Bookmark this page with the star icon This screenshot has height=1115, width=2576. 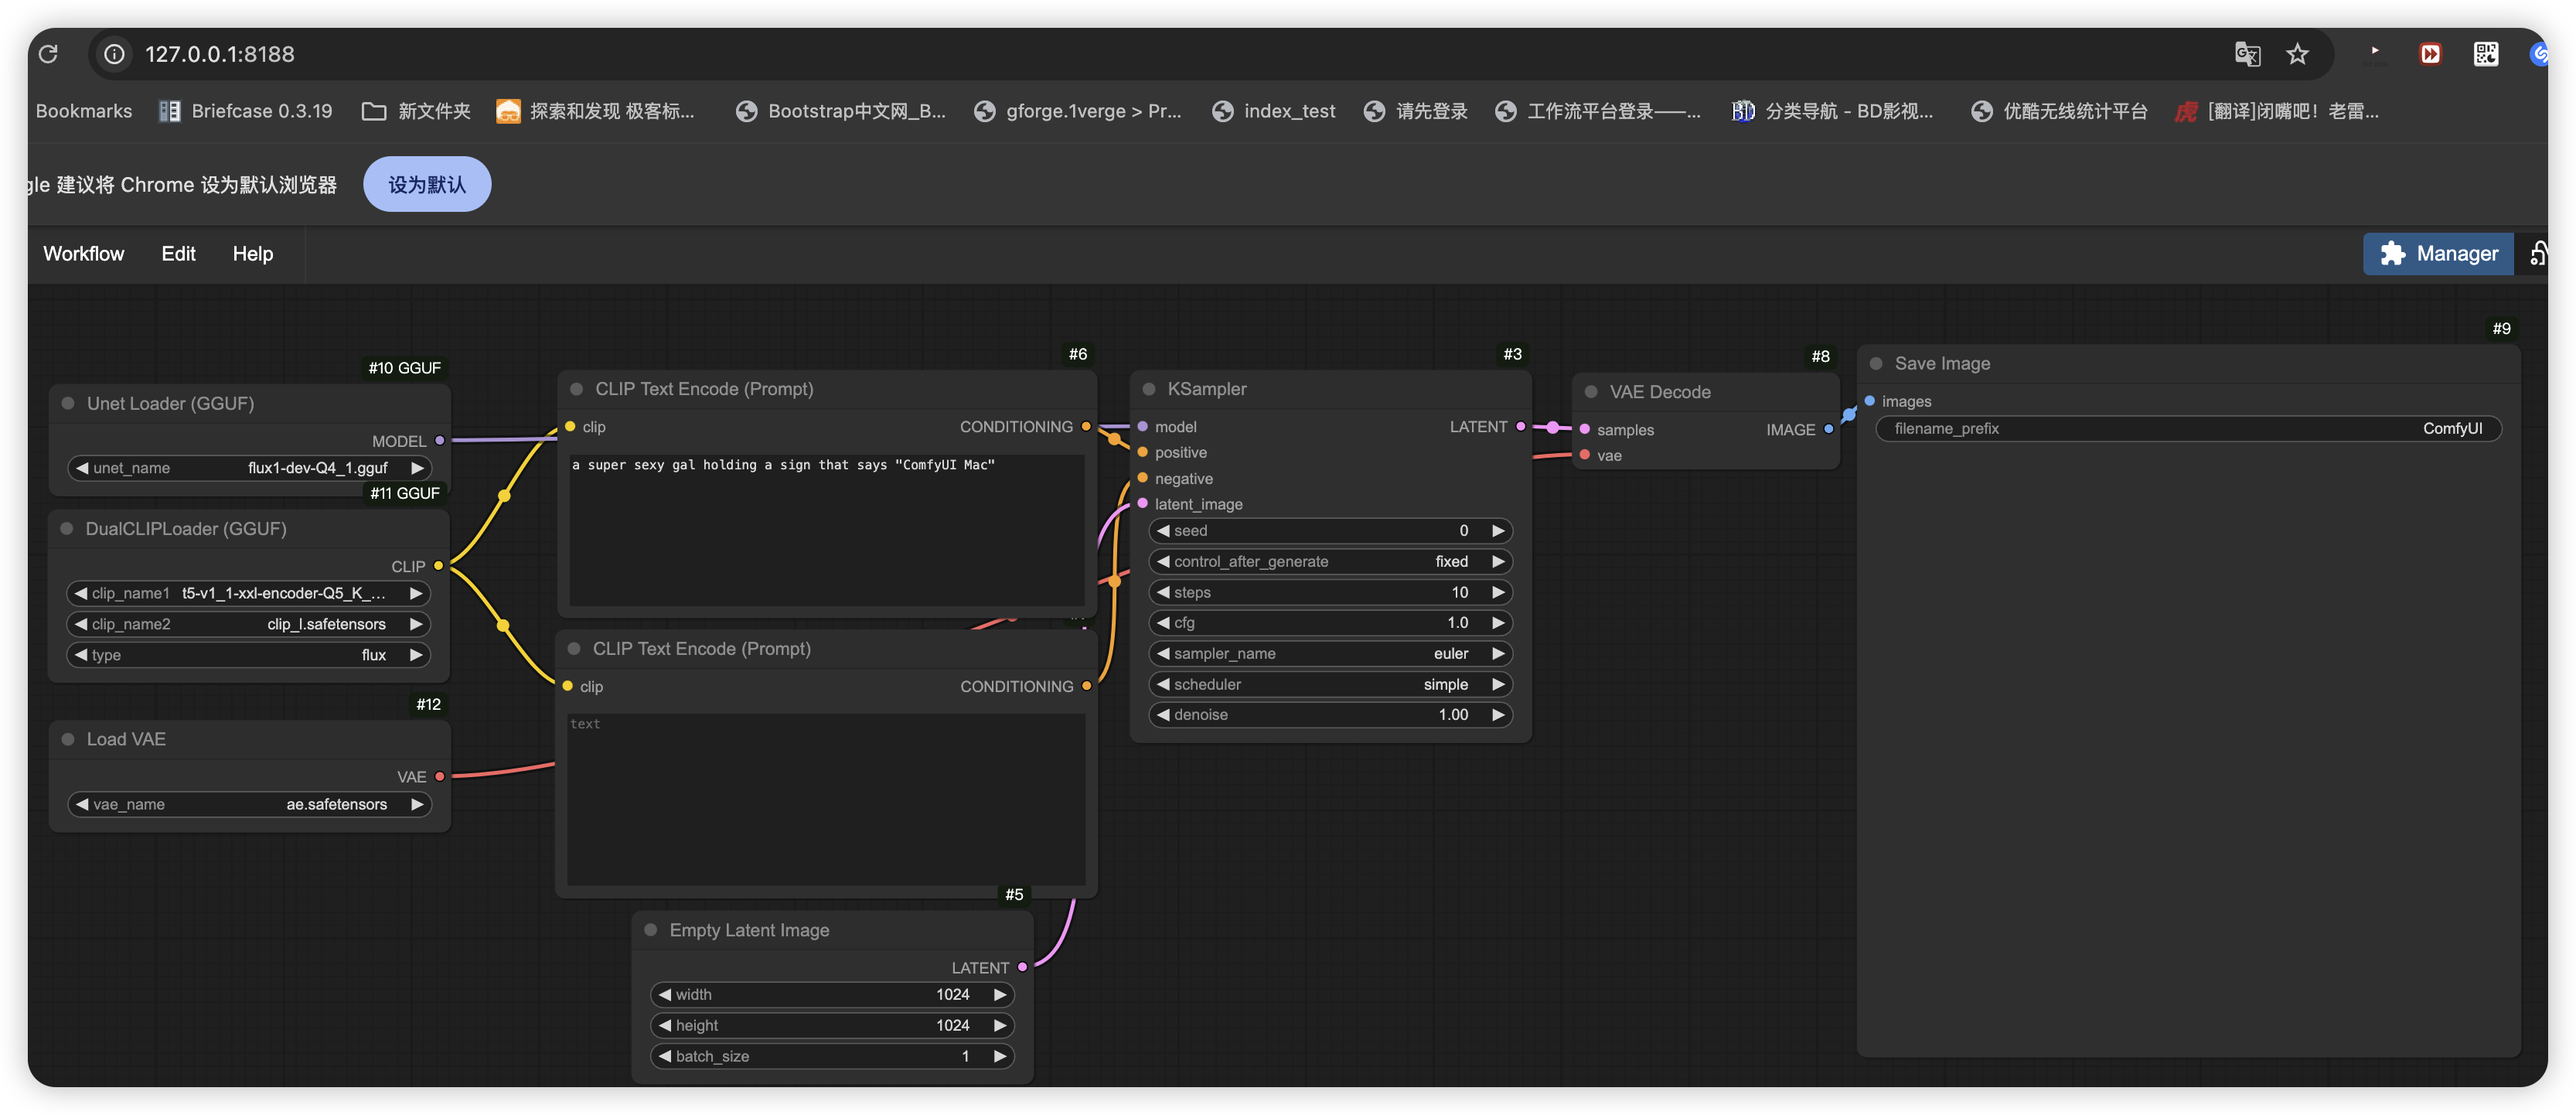pos(2297,54)
